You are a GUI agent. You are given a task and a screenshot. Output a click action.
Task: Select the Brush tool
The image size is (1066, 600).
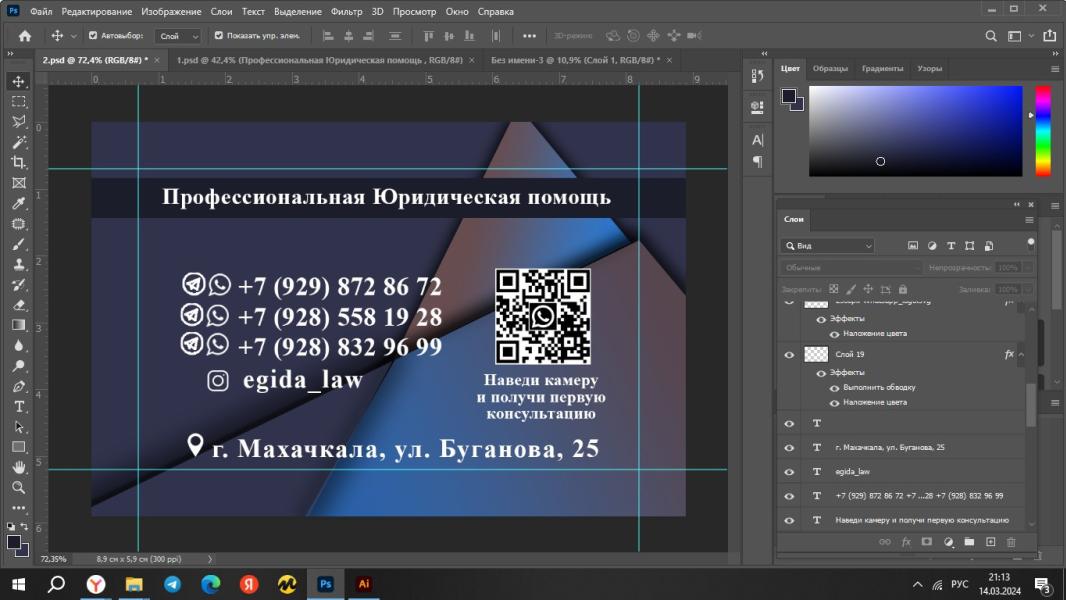tap(18, 244)
